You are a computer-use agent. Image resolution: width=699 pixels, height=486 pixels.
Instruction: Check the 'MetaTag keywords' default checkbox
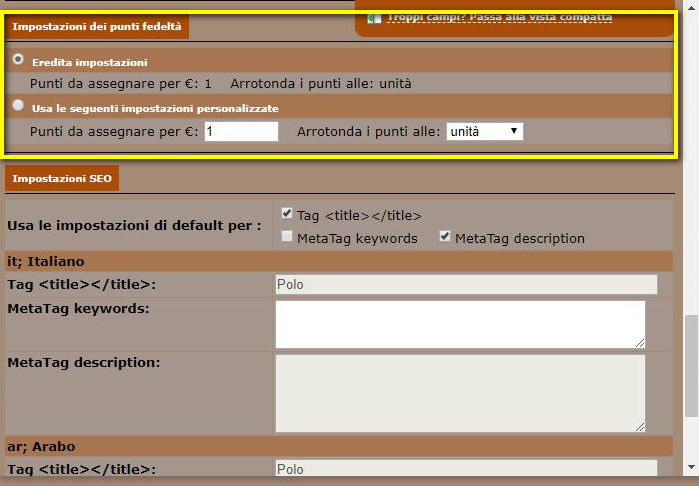tap(287, 236)
